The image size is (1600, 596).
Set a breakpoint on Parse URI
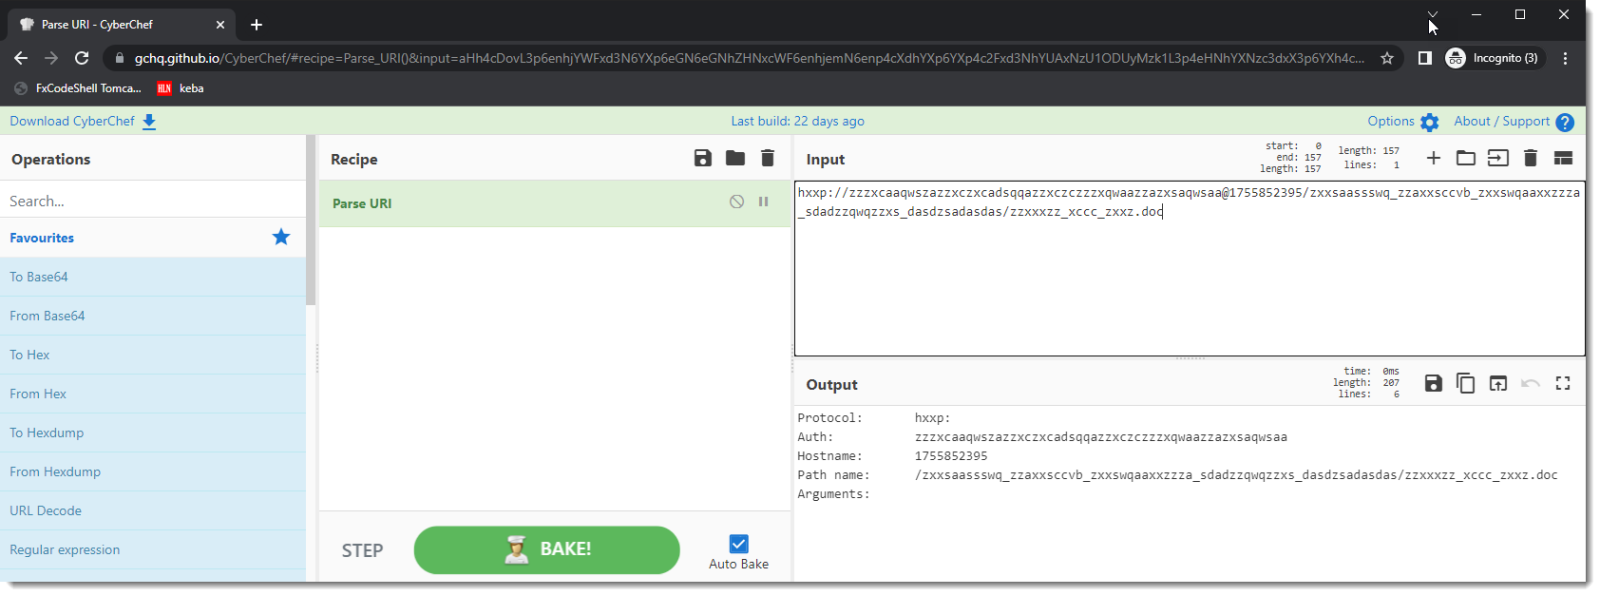pos(764,202)
